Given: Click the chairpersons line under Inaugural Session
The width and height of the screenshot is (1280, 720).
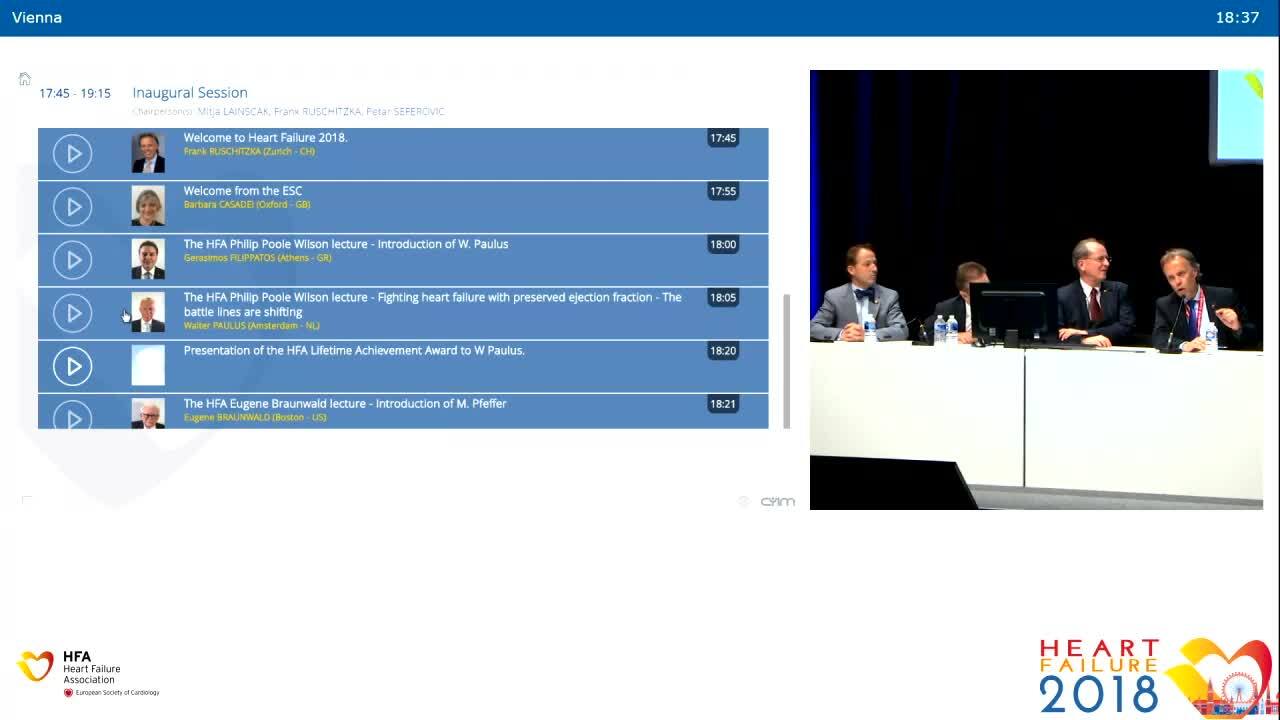Looking at the screenshot, I should [x=288, y=112].
